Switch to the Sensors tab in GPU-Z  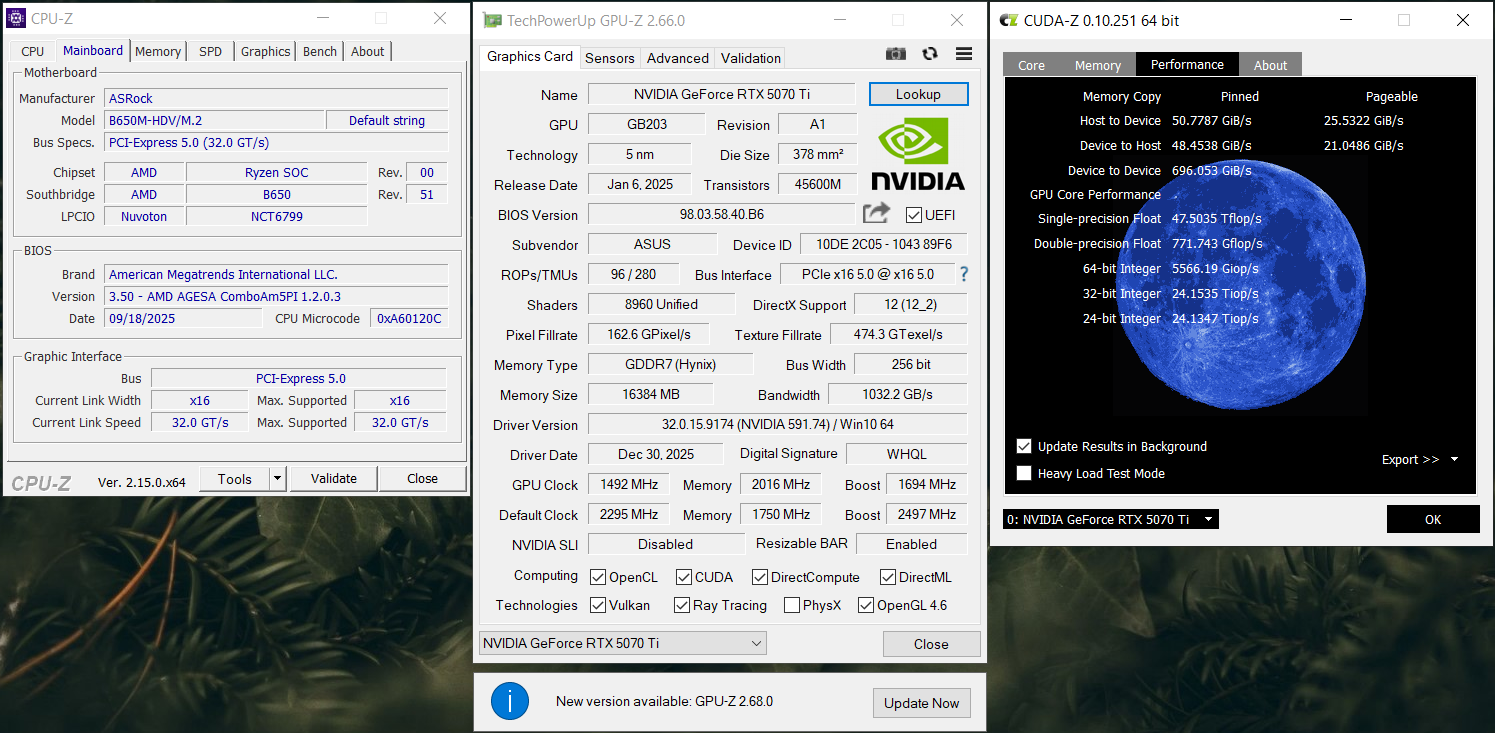610,58
